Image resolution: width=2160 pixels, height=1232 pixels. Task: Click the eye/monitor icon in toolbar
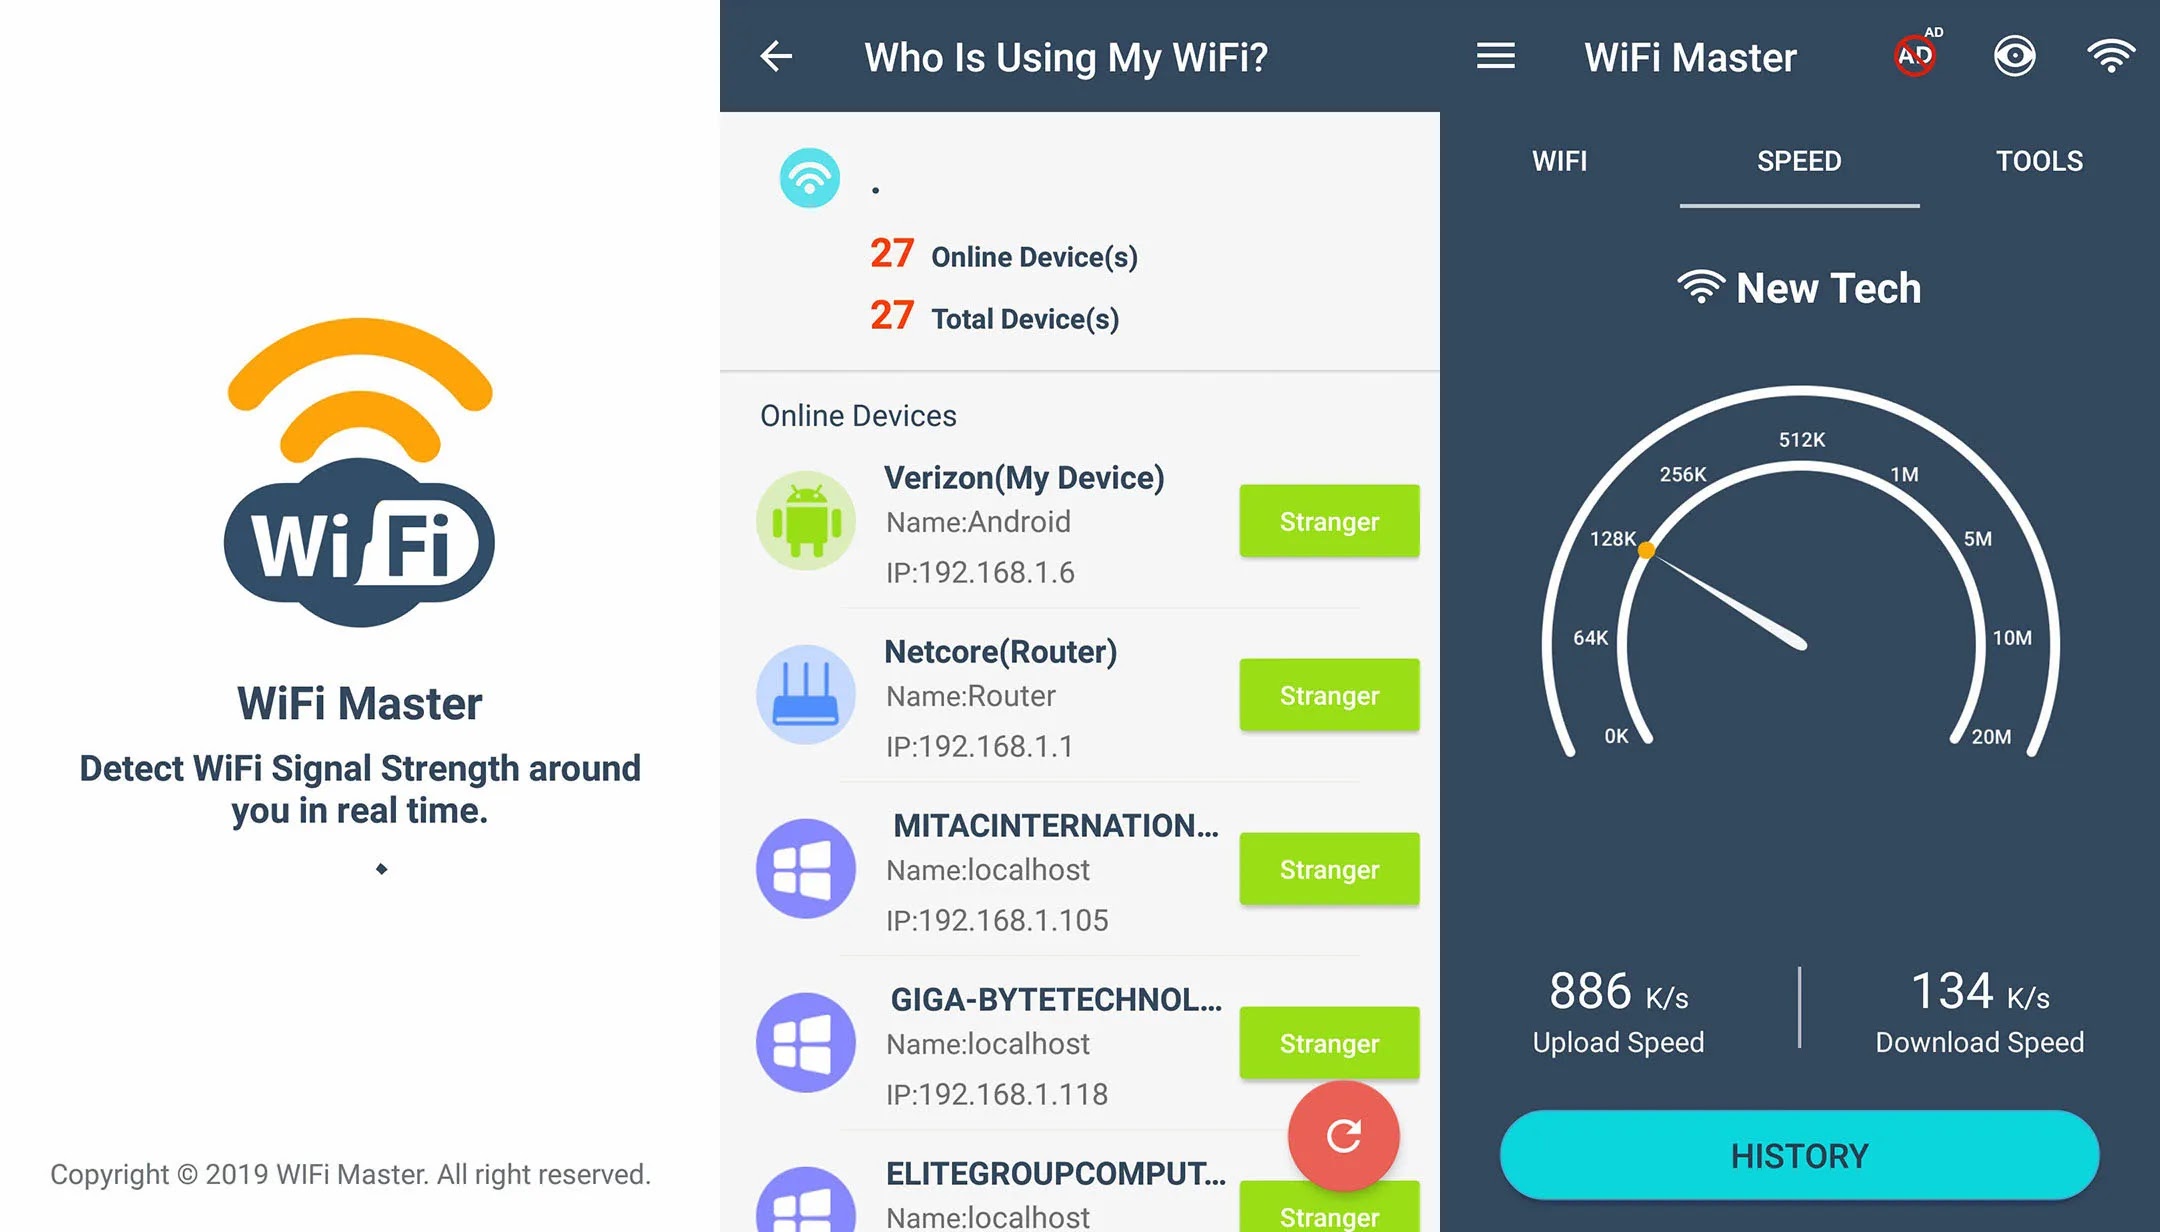click(2015, 56)
